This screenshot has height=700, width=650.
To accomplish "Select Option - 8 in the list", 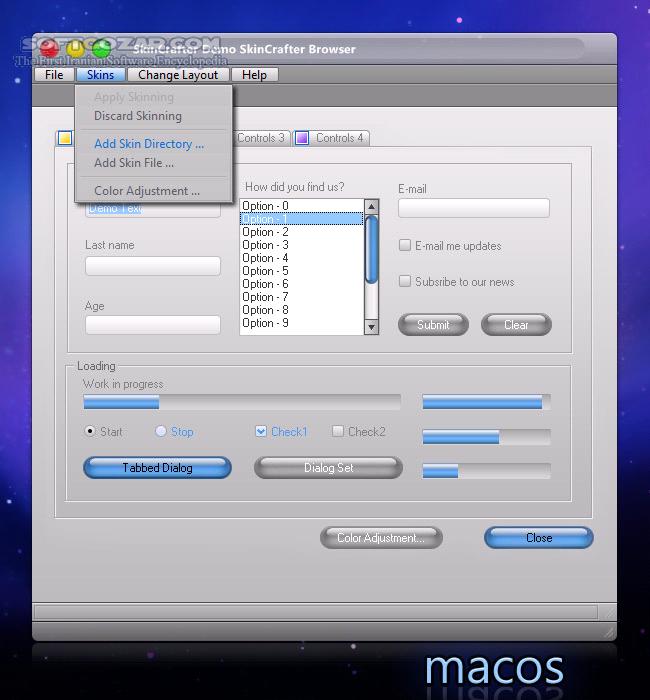I will point(302,309).
